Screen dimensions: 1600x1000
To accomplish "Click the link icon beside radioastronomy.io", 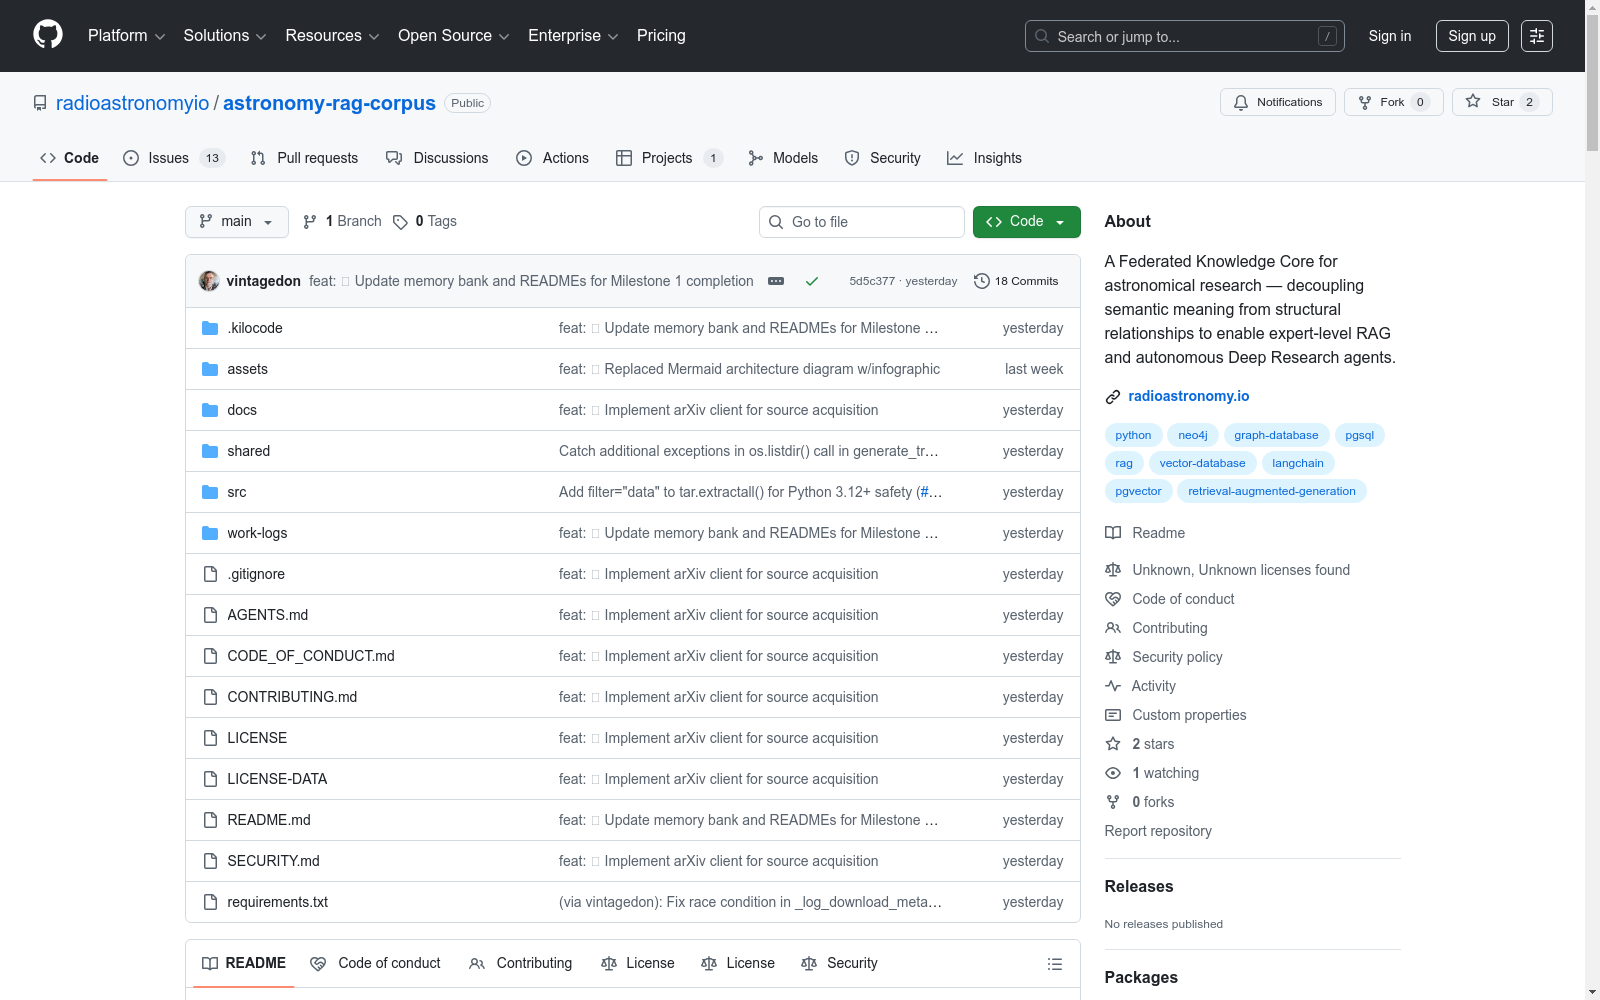I will (1113, 397).
